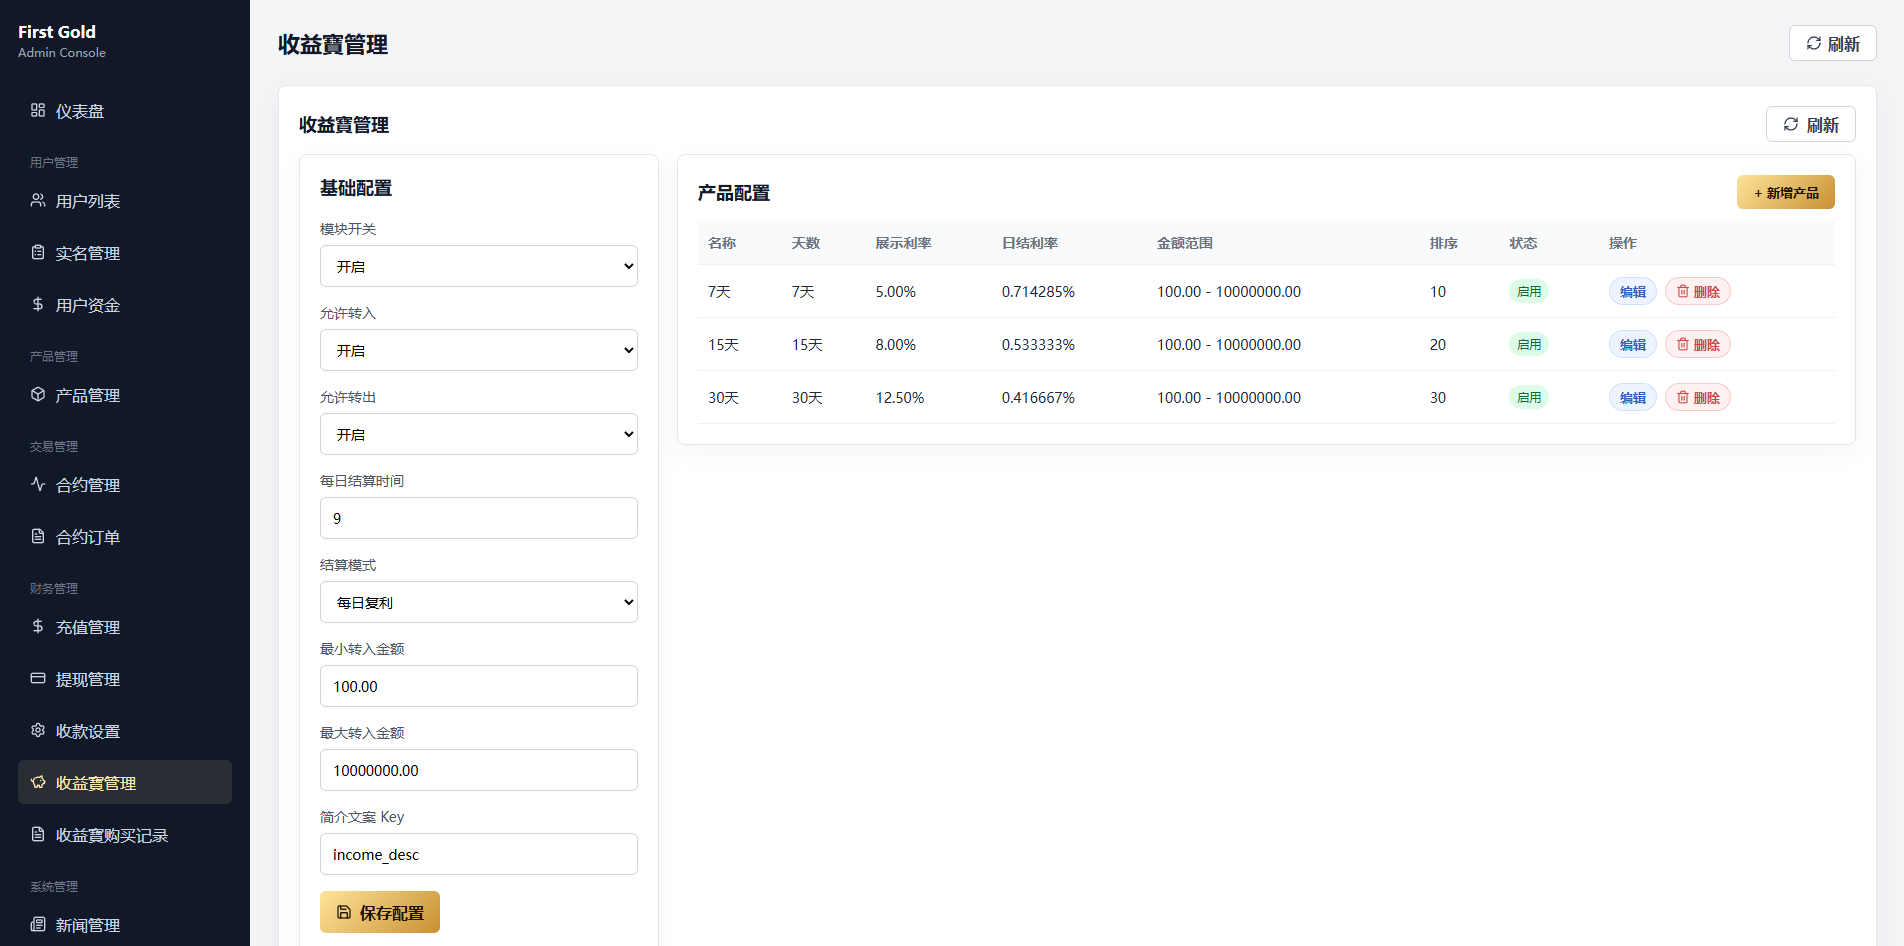
Task: Click the activity pulse icon beside 合约管理
Action: pyautogui.click(x=38, y=484)
